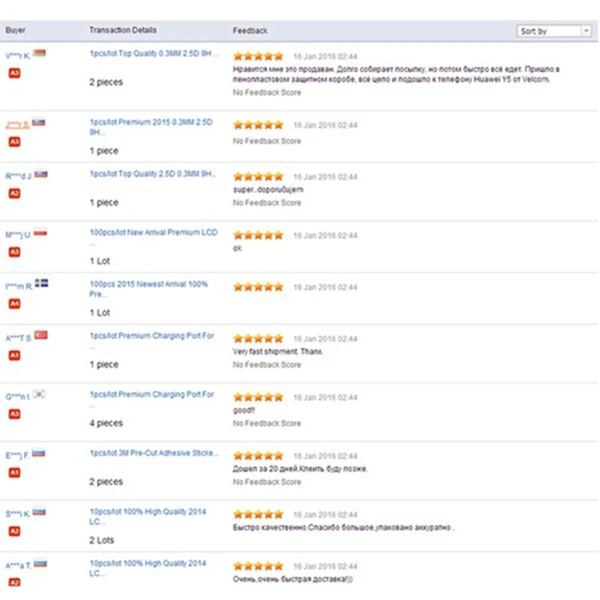Screen dimensions: 600x600
Task: Click the Buyer column header
Action: [16, 31]
